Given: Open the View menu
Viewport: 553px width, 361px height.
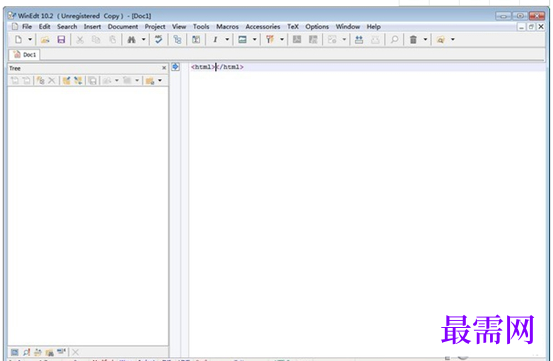Looking at the screenshot, I should coord(179,26).
